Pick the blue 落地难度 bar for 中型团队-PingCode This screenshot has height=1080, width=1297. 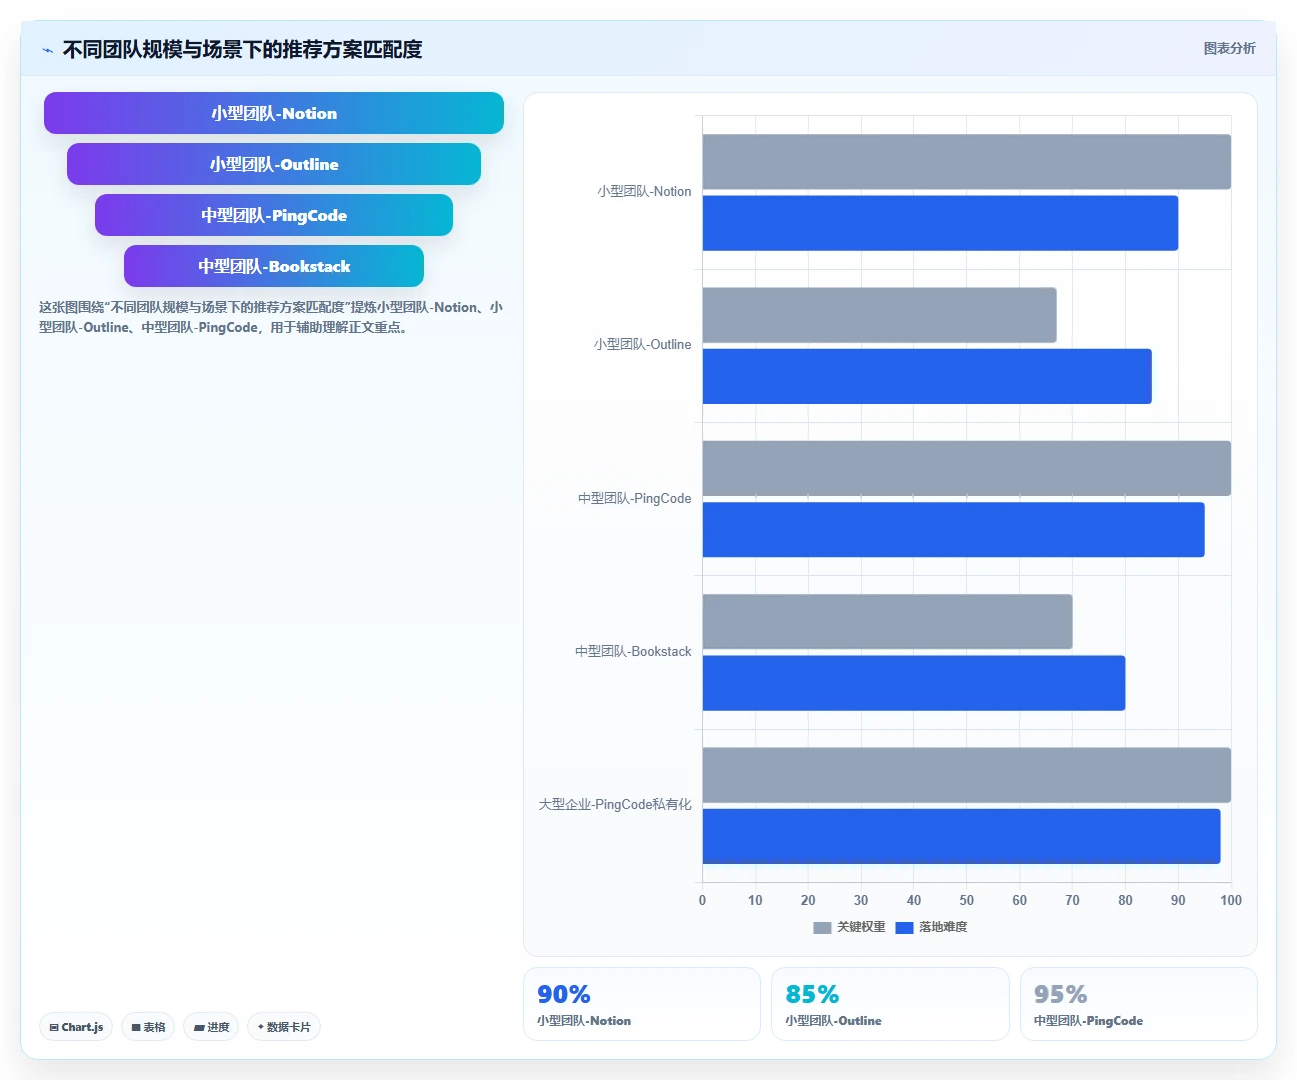954,530
